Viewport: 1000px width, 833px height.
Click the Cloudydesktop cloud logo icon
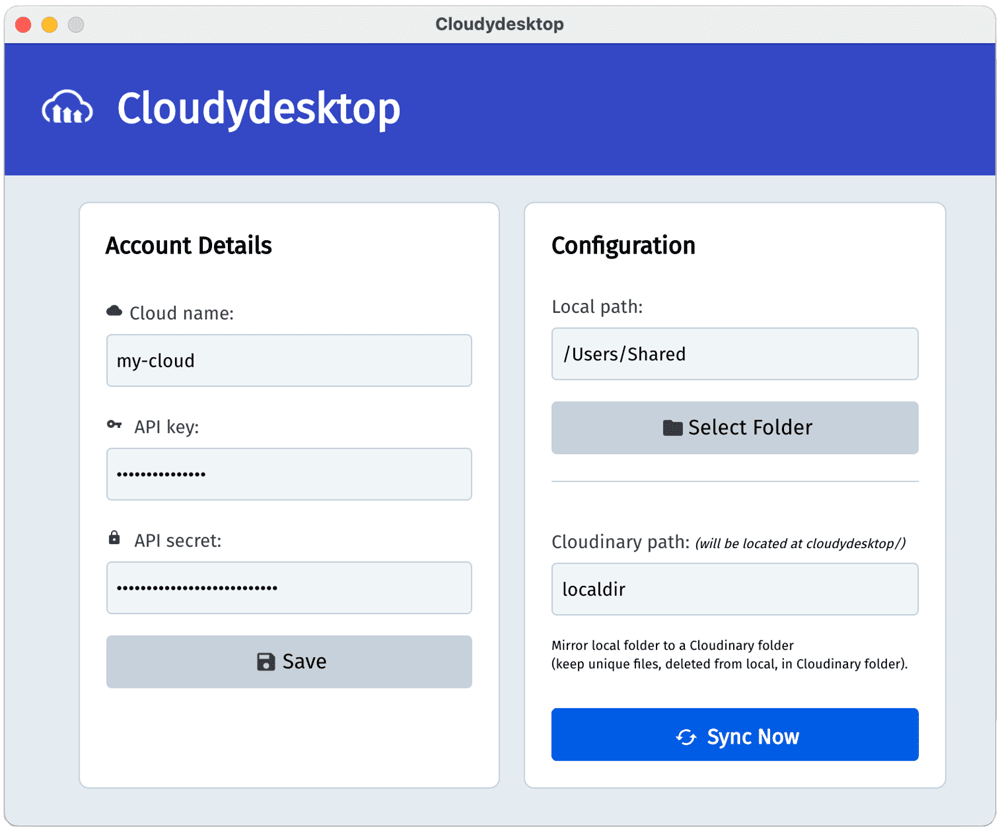coord(67,107)
